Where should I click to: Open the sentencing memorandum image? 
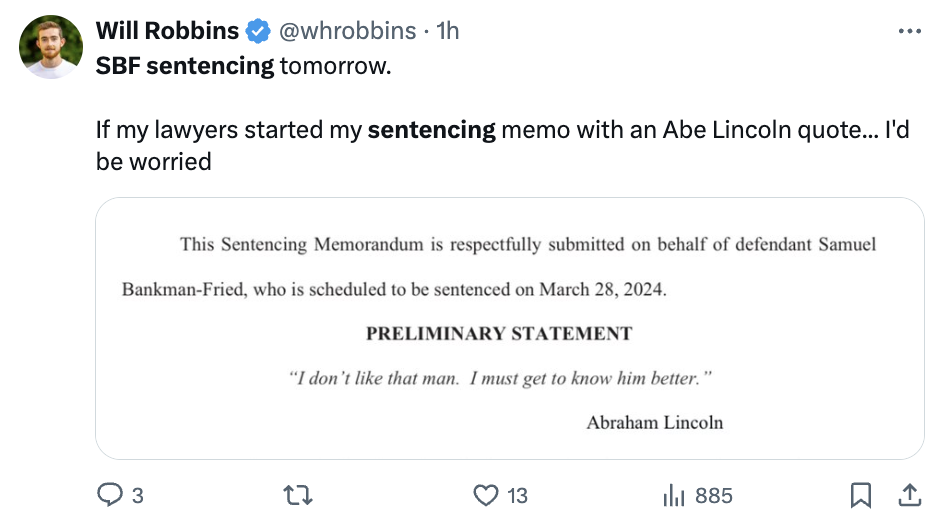510,328
